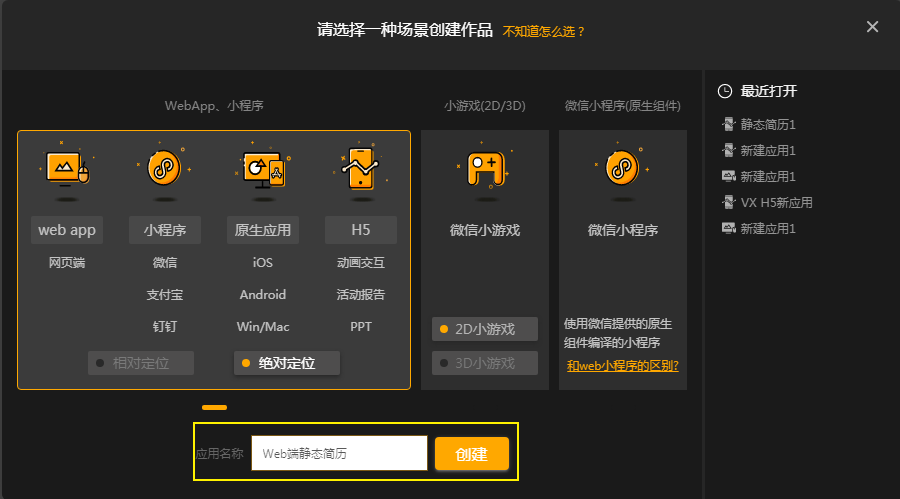
Task: Click the 微信小程序 link icon
Action: tap(622, 168)
